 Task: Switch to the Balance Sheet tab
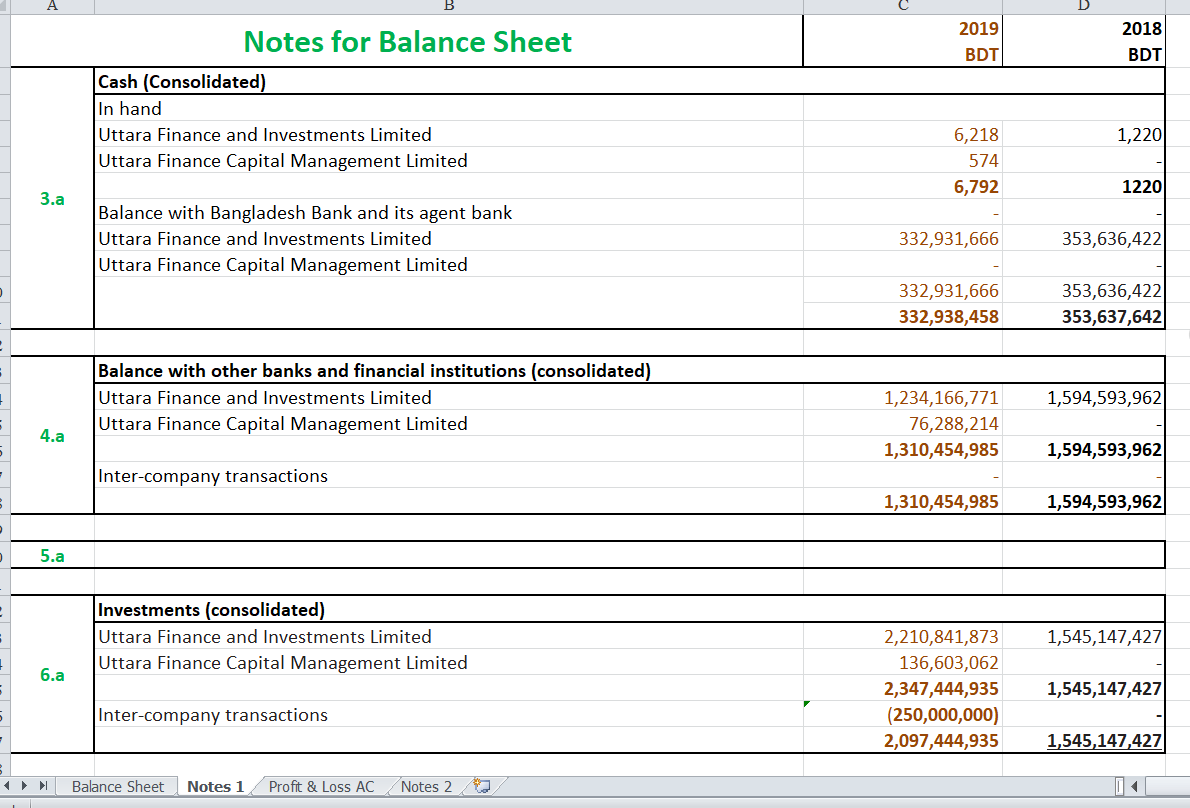tap(116, 786)
